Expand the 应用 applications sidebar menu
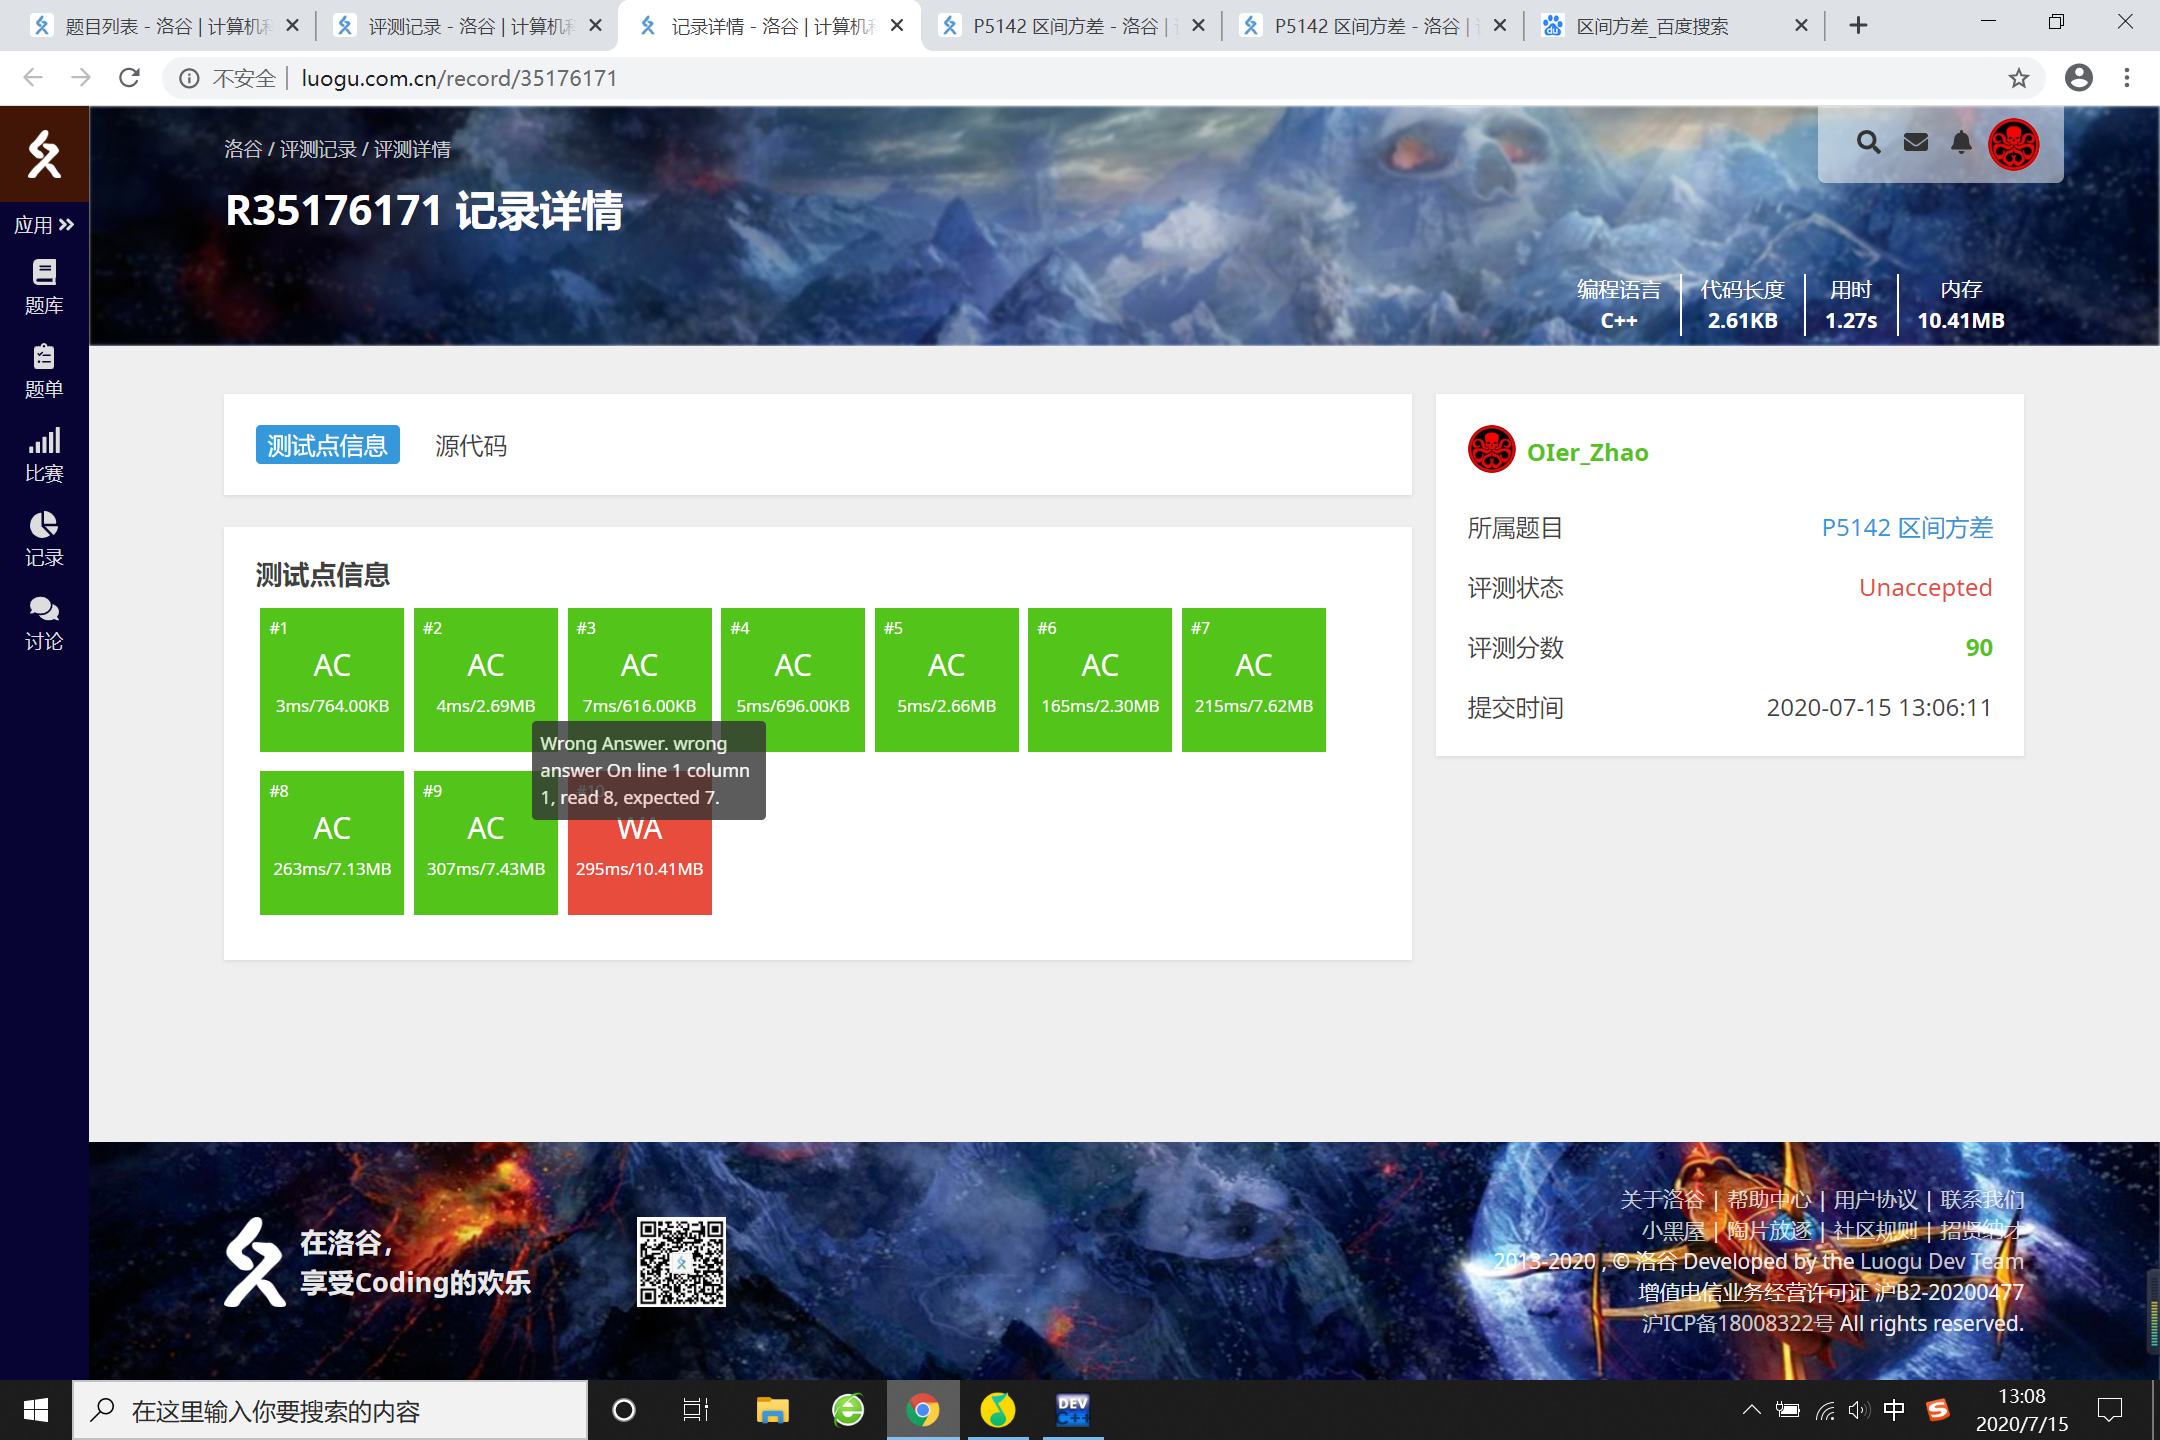The width and height of the screenshot is (2160, 1440). (44, 225)
